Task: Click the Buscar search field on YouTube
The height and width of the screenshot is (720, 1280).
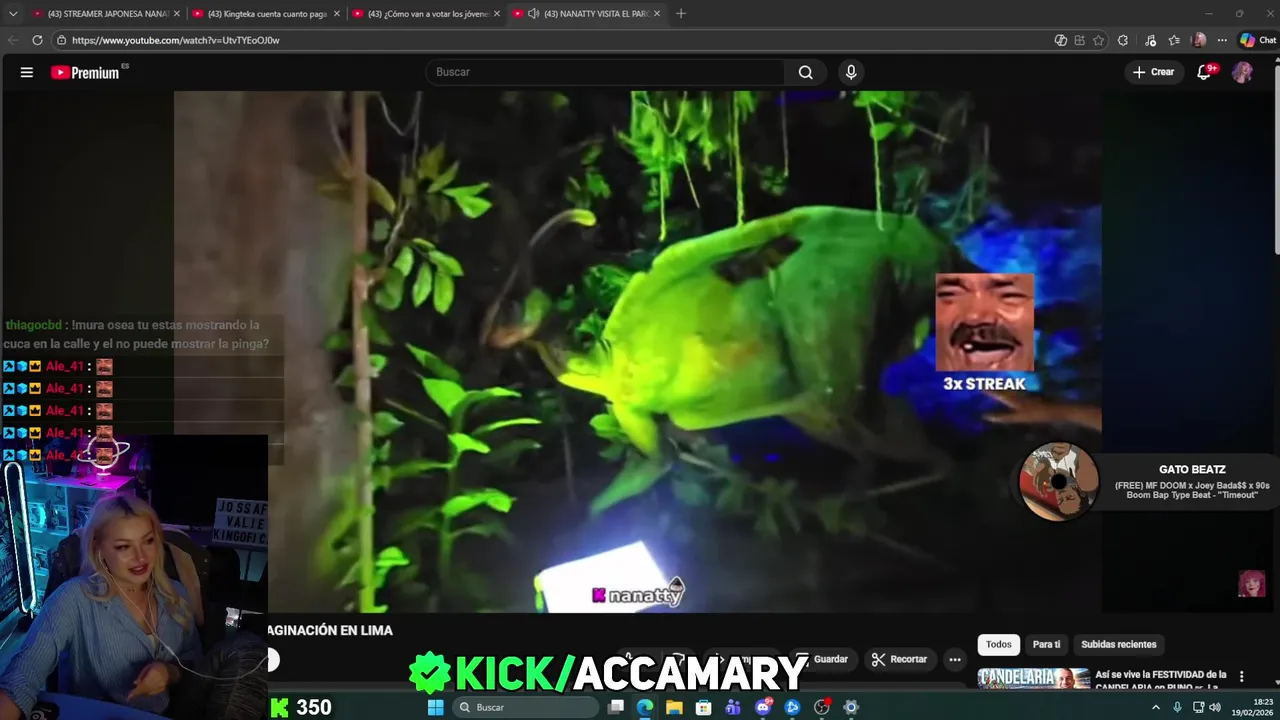Action: 606,72
